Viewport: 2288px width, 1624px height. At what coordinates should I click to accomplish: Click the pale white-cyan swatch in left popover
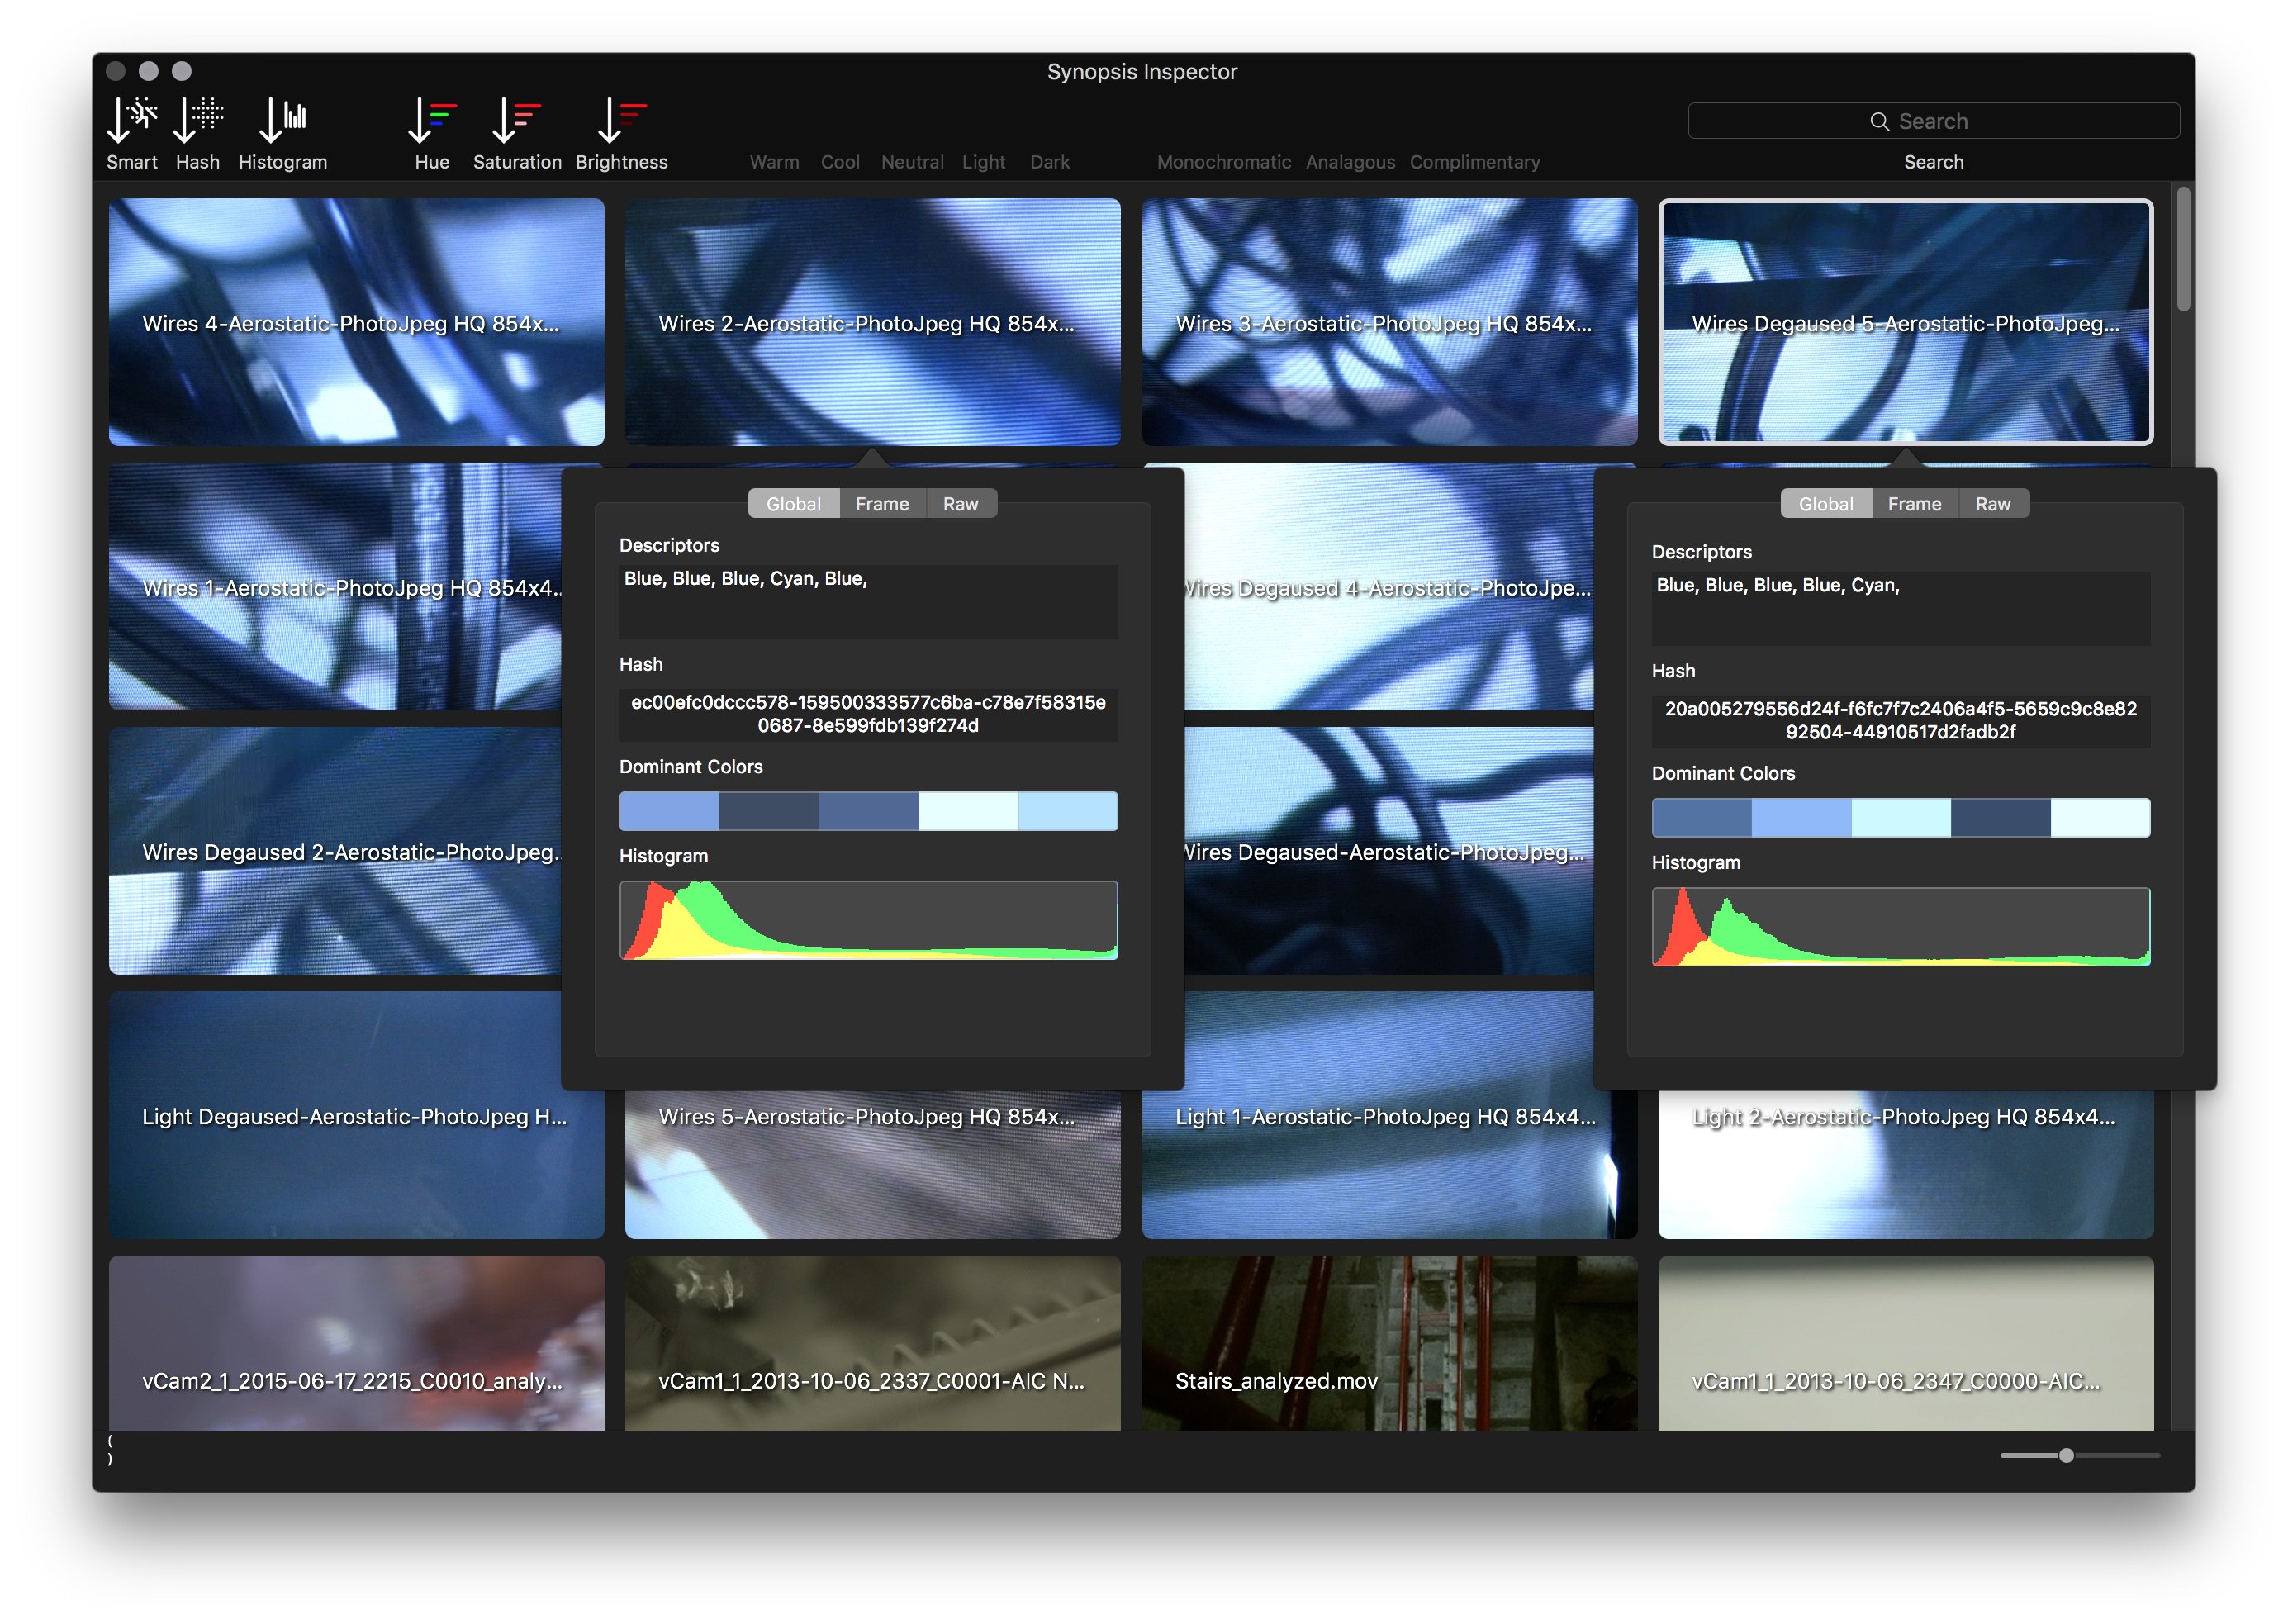[x=968, y=811]
